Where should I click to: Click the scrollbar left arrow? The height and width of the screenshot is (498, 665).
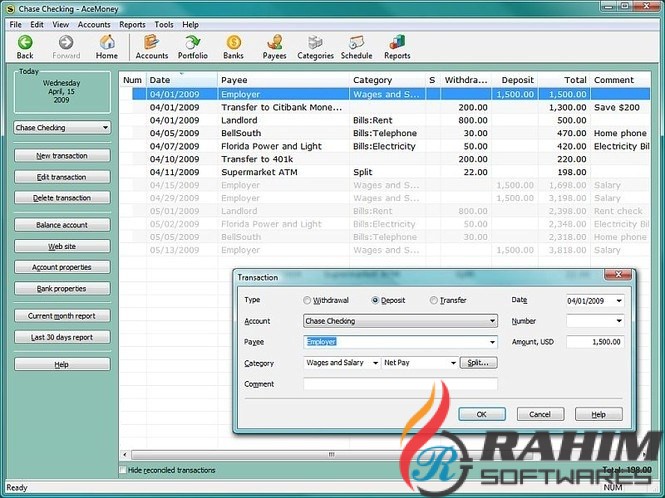125,455
